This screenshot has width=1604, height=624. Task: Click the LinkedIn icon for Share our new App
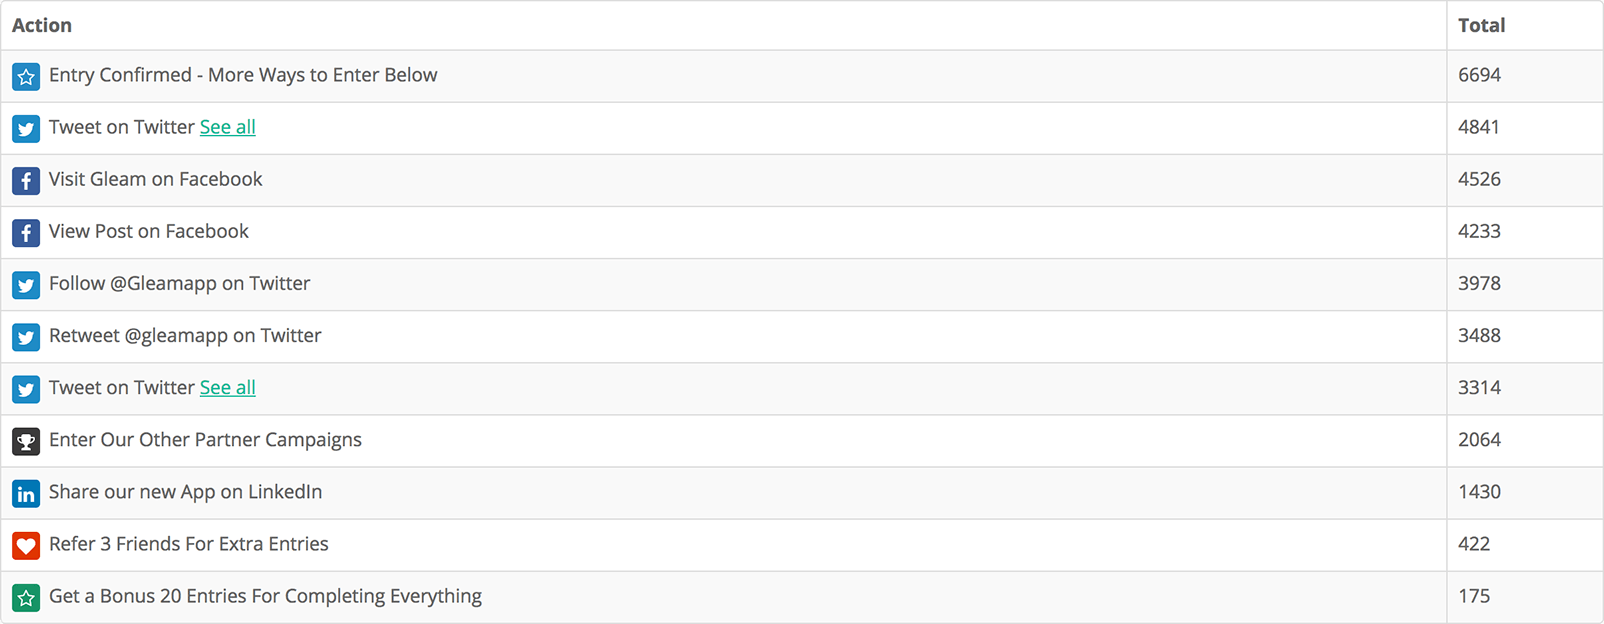[26, 493]
